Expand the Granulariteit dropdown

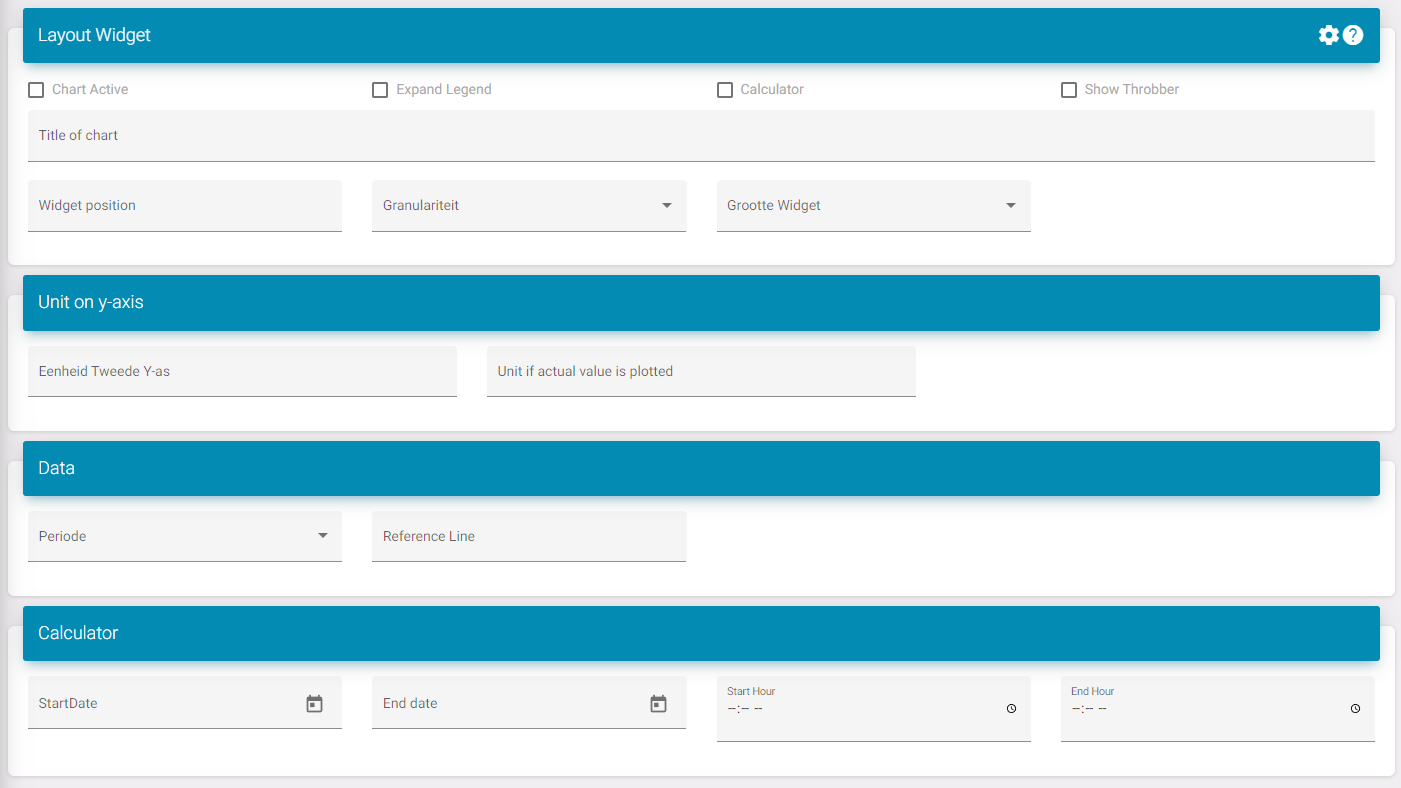click(528, 206)
